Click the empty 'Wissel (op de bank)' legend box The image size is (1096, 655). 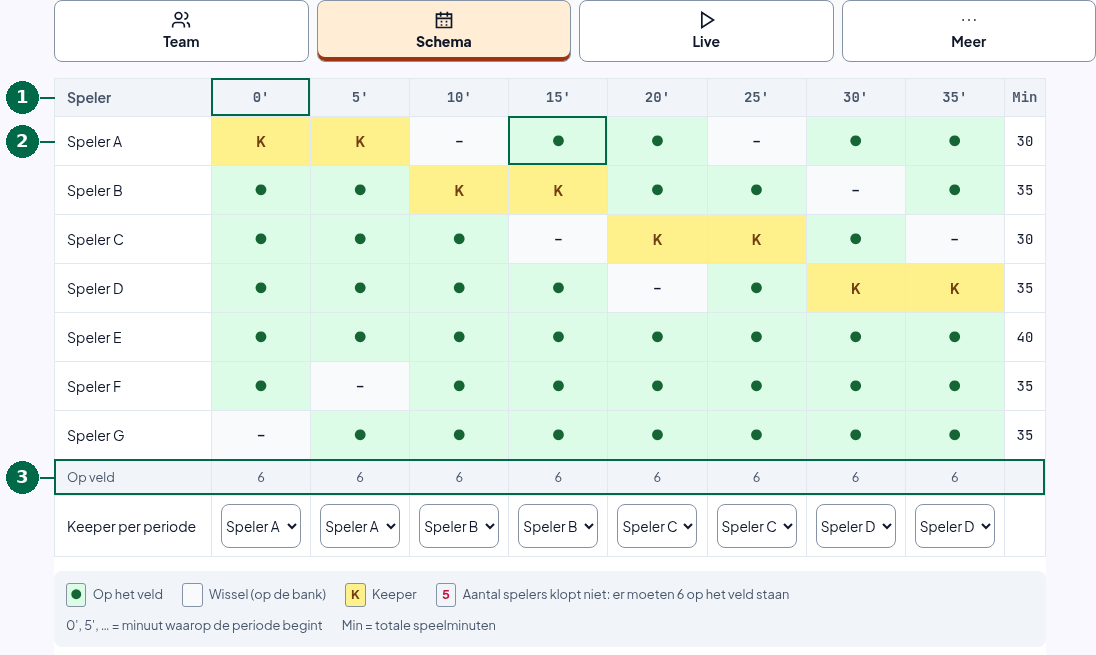pos(192,595)
